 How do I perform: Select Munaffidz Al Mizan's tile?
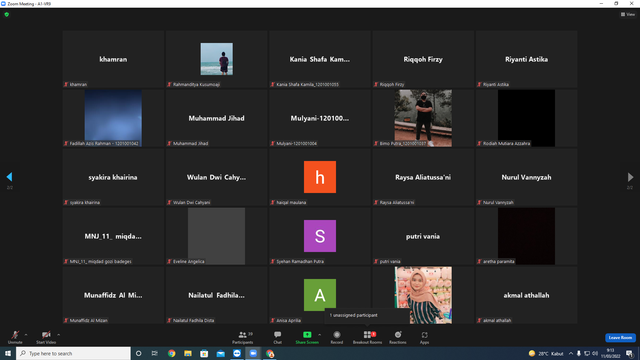113,295
